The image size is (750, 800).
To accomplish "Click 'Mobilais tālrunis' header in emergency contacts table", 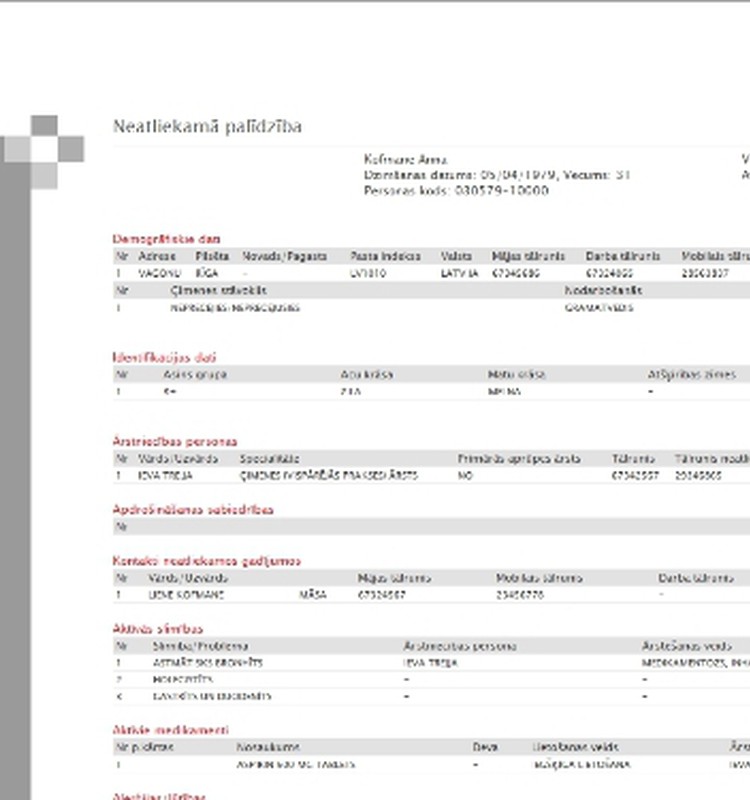I will 539,578.
